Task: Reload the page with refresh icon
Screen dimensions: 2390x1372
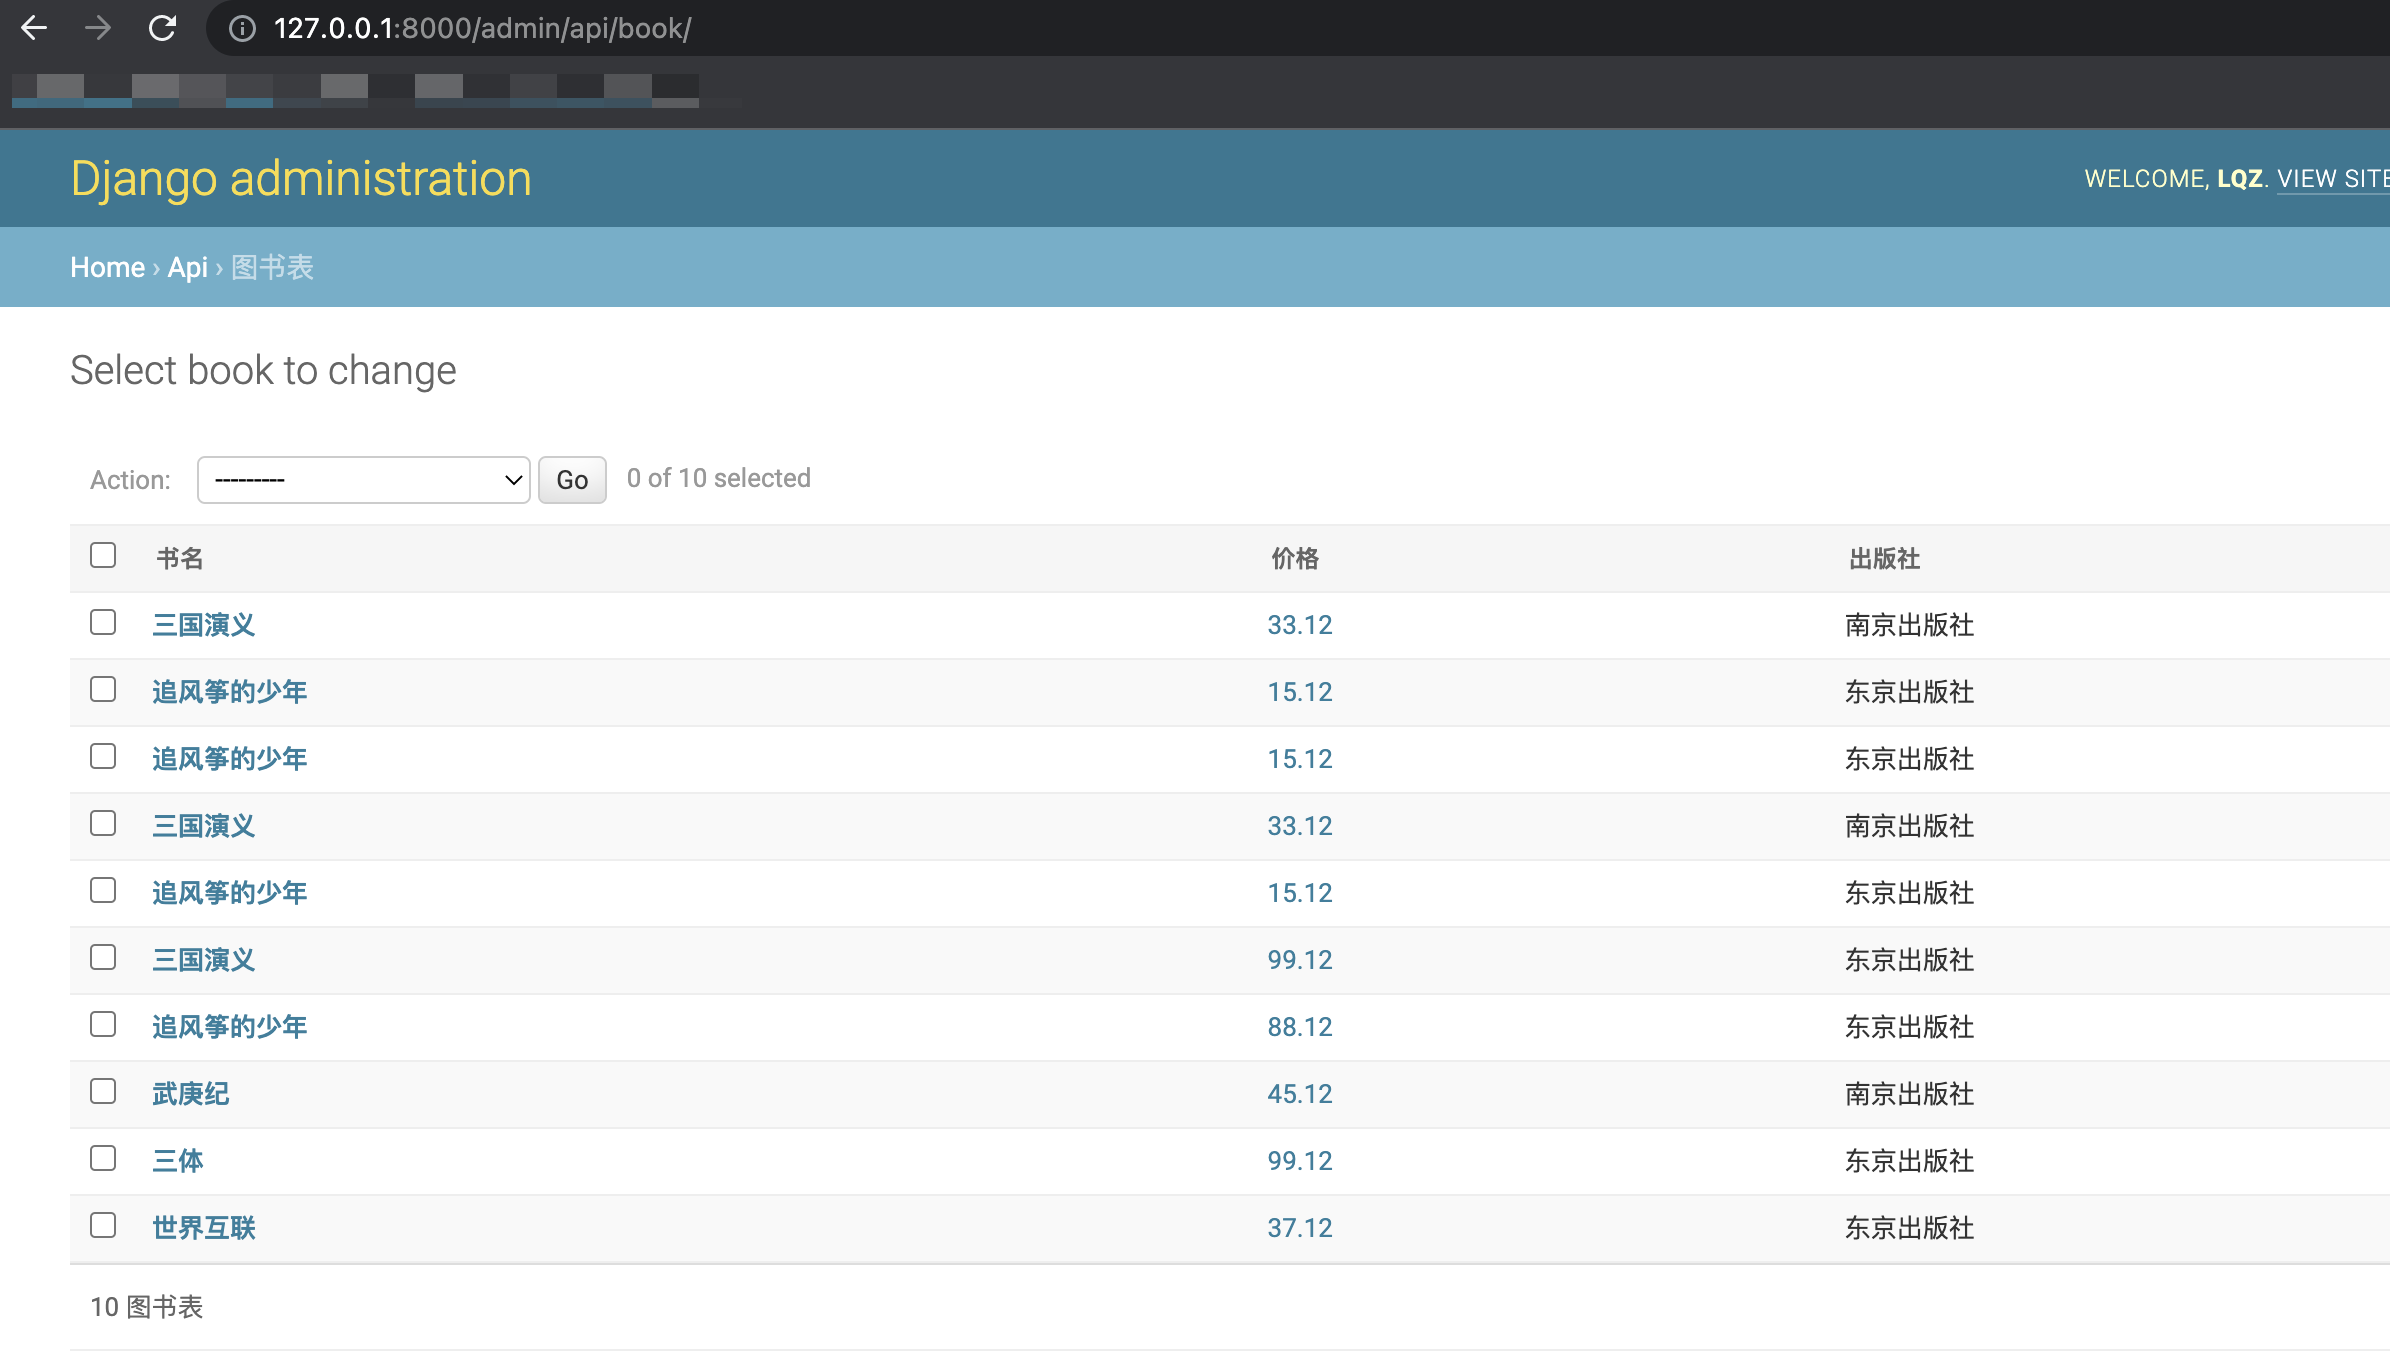Action: 162,28
